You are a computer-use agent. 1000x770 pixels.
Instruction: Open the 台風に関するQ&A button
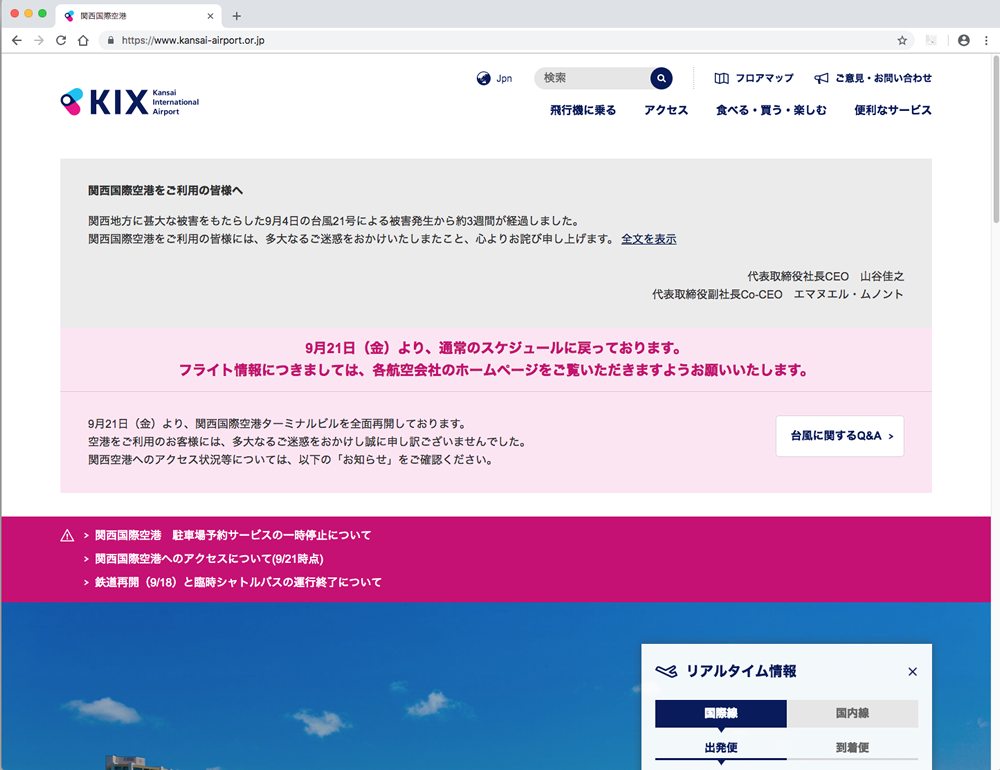click(839, 436)
